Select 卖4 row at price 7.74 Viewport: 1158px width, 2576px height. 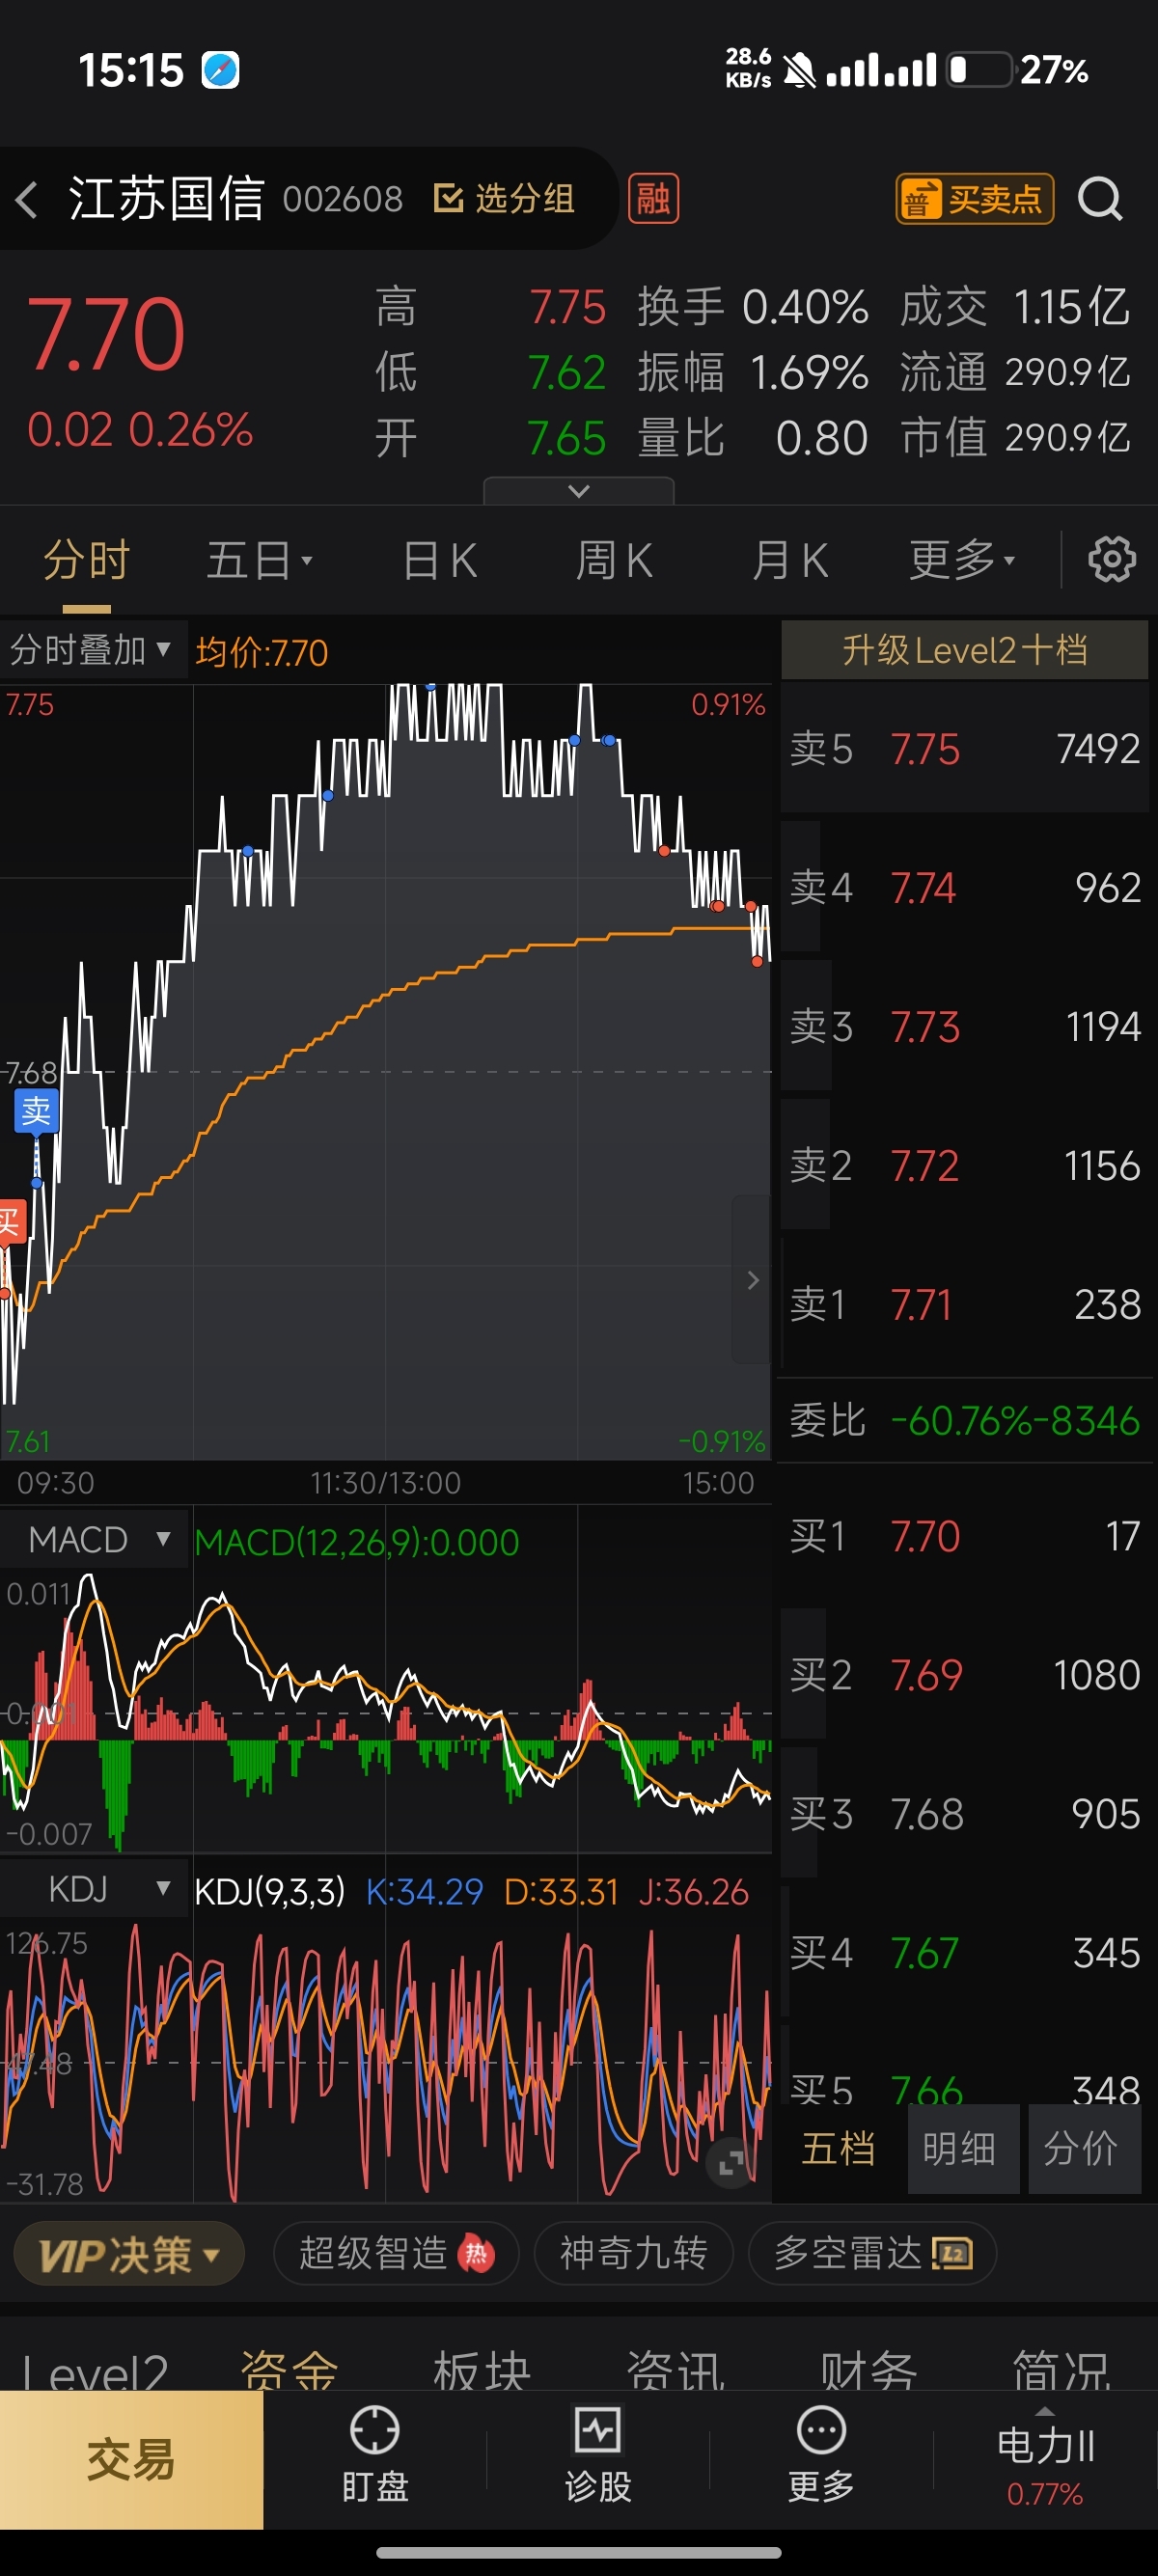click(964, 887)
